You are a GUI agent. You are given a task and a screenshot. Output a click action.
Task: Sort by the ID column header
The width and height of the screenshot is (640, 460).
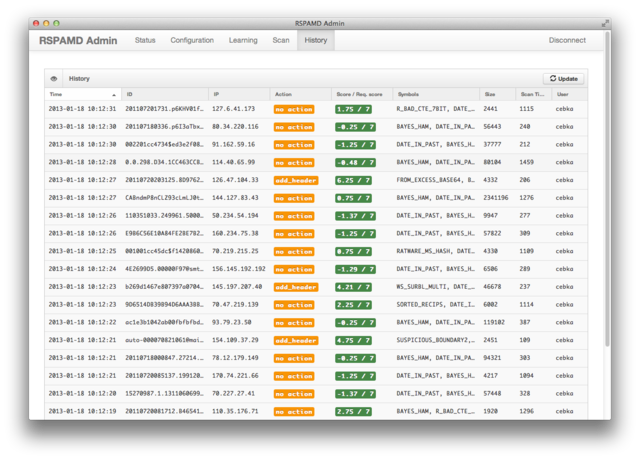[x=165, y=94]
